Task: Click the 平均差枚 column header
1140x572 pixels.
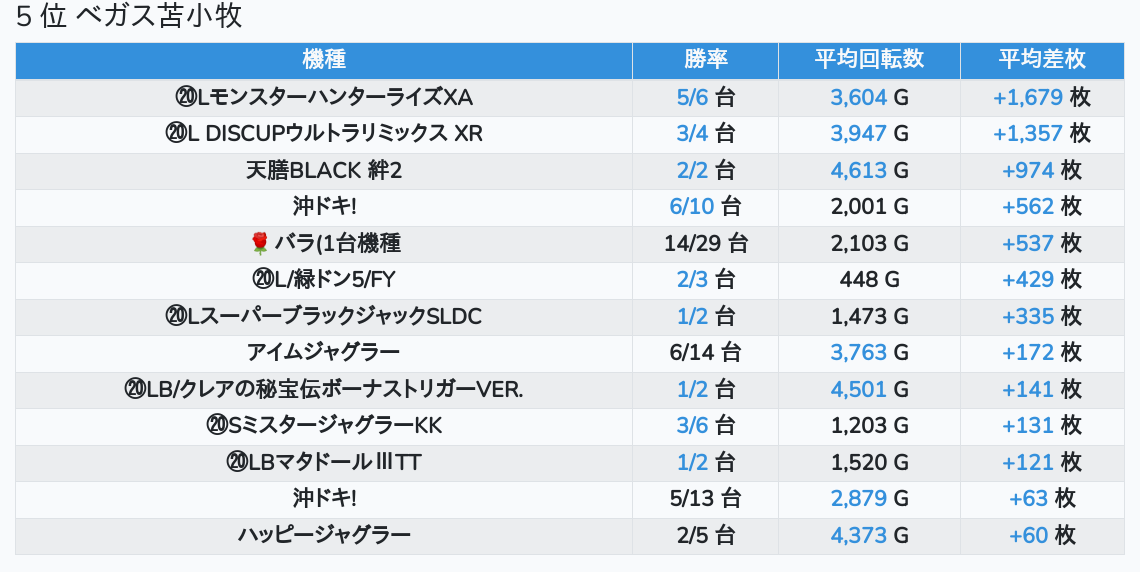Action: click(x=1041, y=60)
